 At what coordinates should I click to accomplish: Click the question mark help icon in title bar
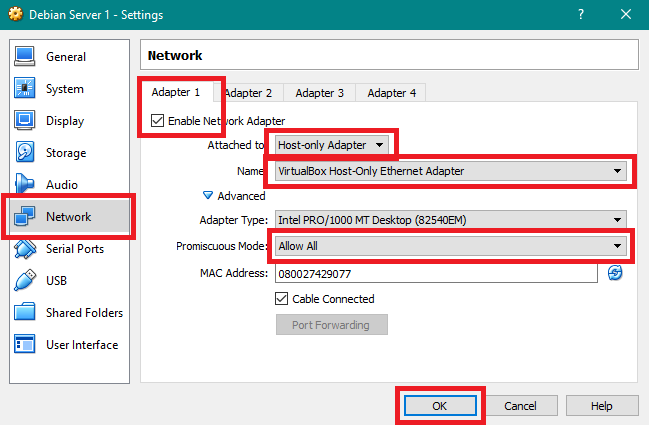(581, 14)
